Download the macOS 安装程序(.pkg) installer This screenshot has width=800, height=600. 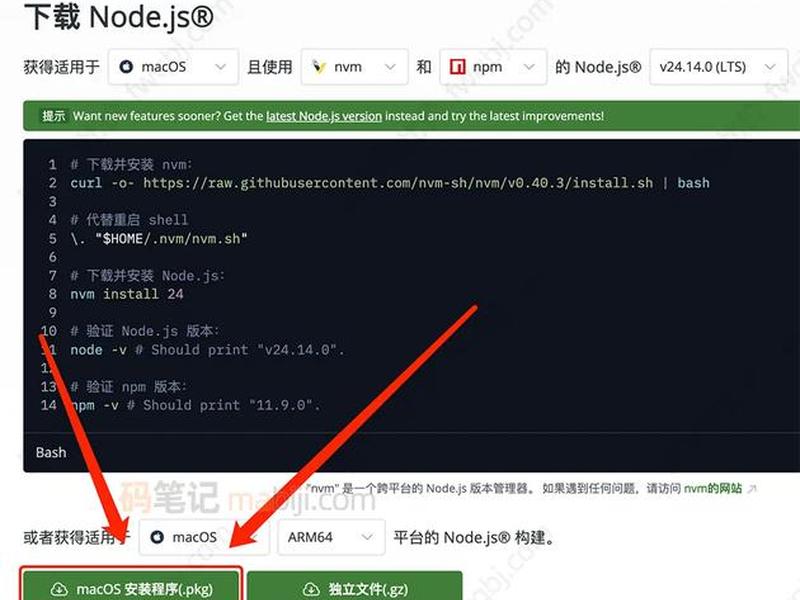tap(131, 587)
